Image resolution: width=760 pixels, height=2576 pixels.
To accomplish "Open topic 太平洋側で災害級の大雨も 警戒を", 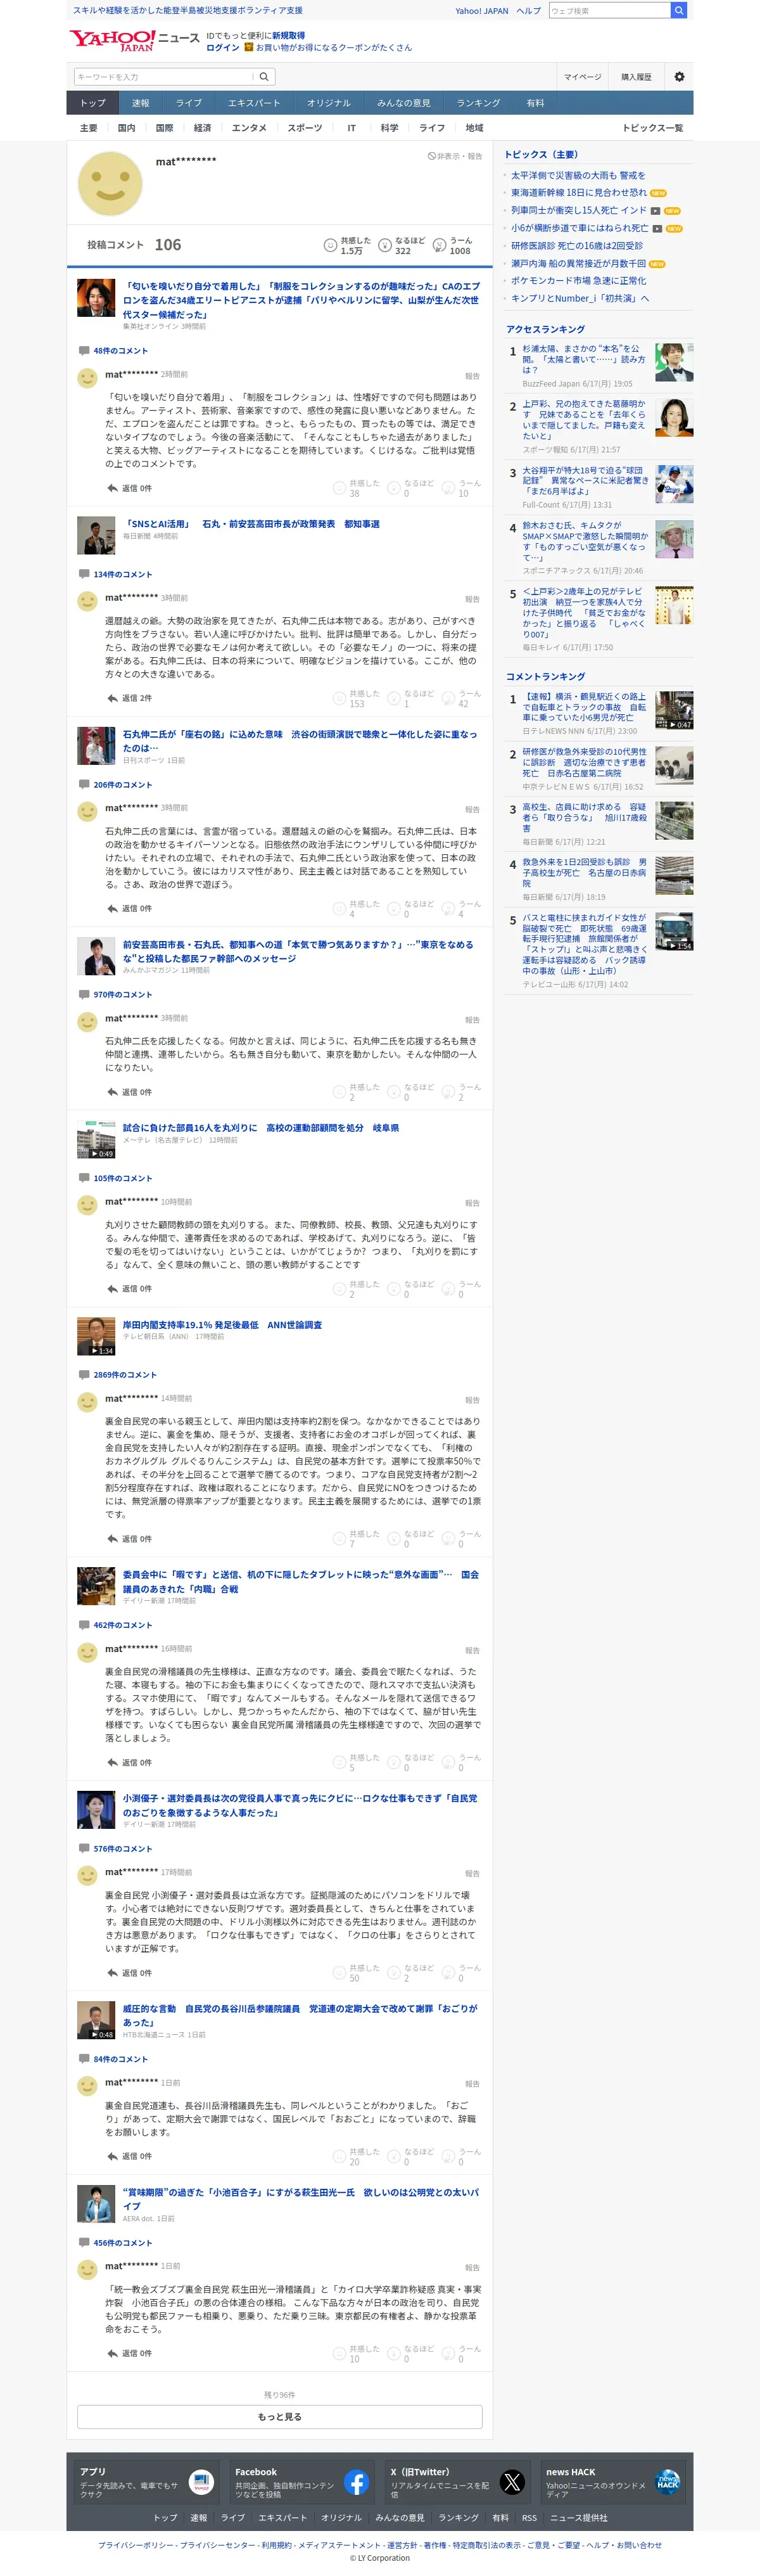I will click(x=578, y=175).
